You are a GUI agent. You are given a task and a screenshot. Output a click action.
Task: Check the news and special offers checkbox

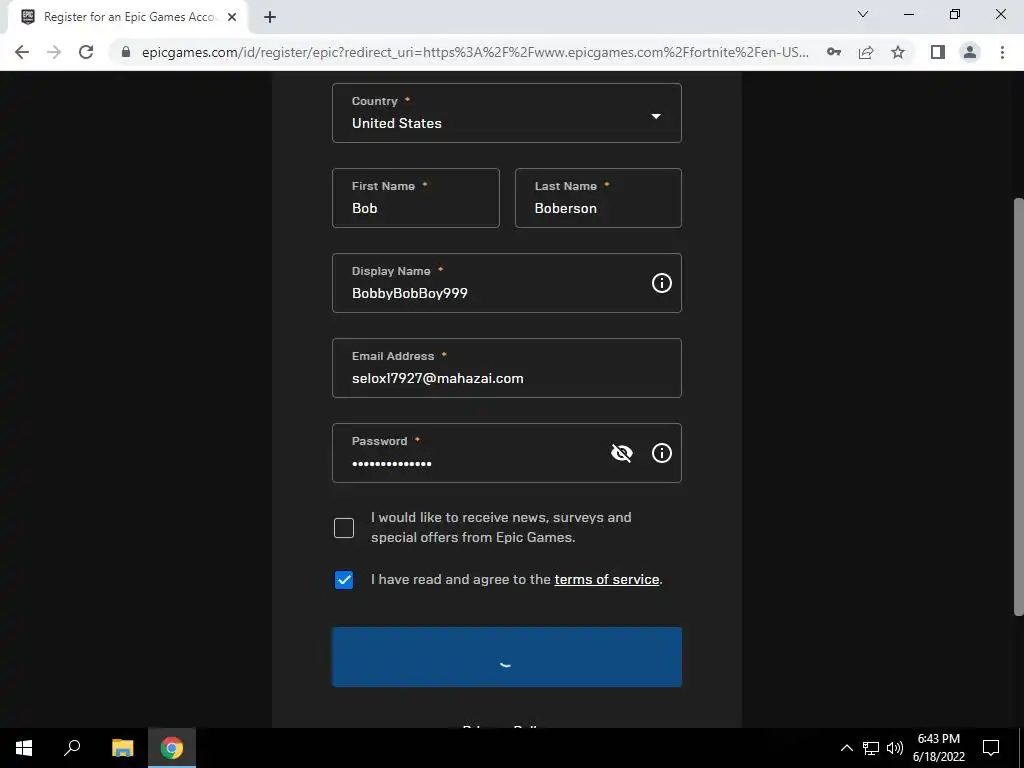(x=344, y=528)
